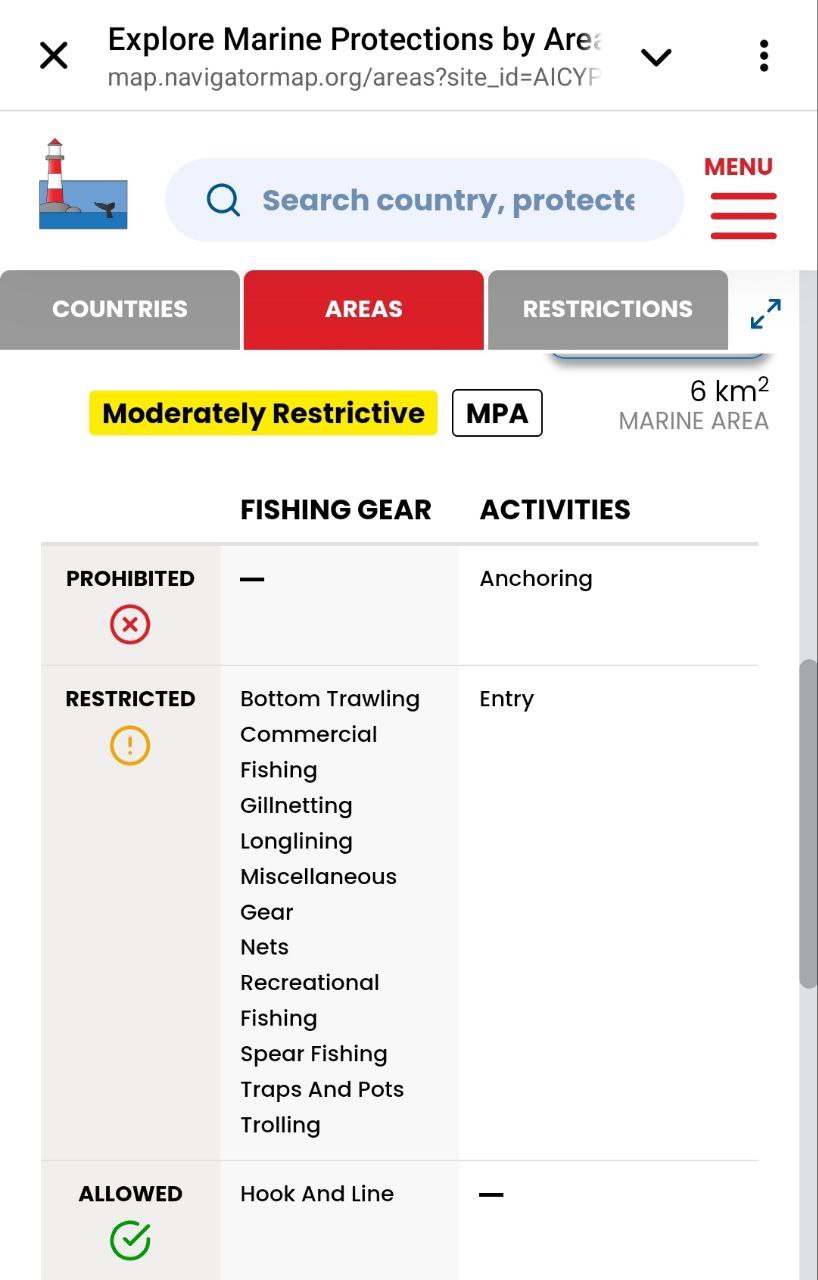Open the Restrictions tab

click(x=607, y=309)
